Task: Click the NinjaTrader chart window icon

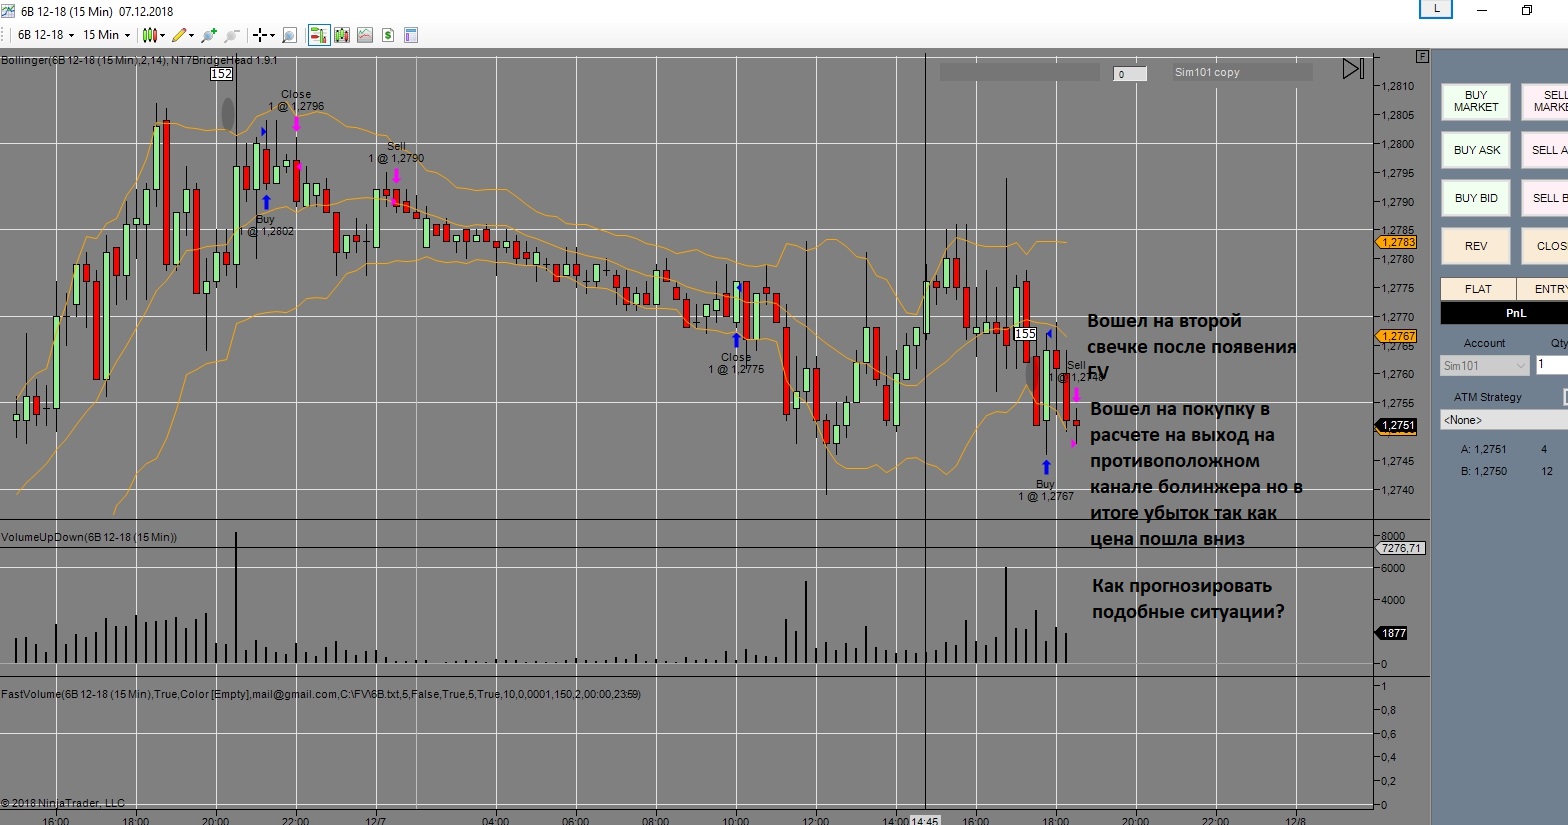Action: (8, 11)
